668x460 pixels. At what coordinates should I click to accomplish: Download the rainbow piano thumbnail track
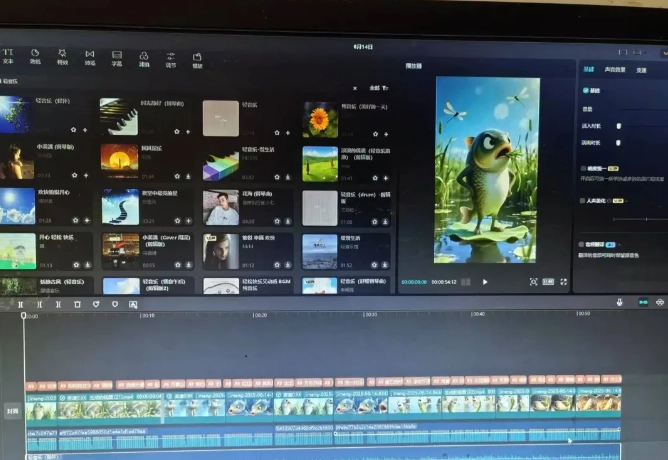coord(288,177)
